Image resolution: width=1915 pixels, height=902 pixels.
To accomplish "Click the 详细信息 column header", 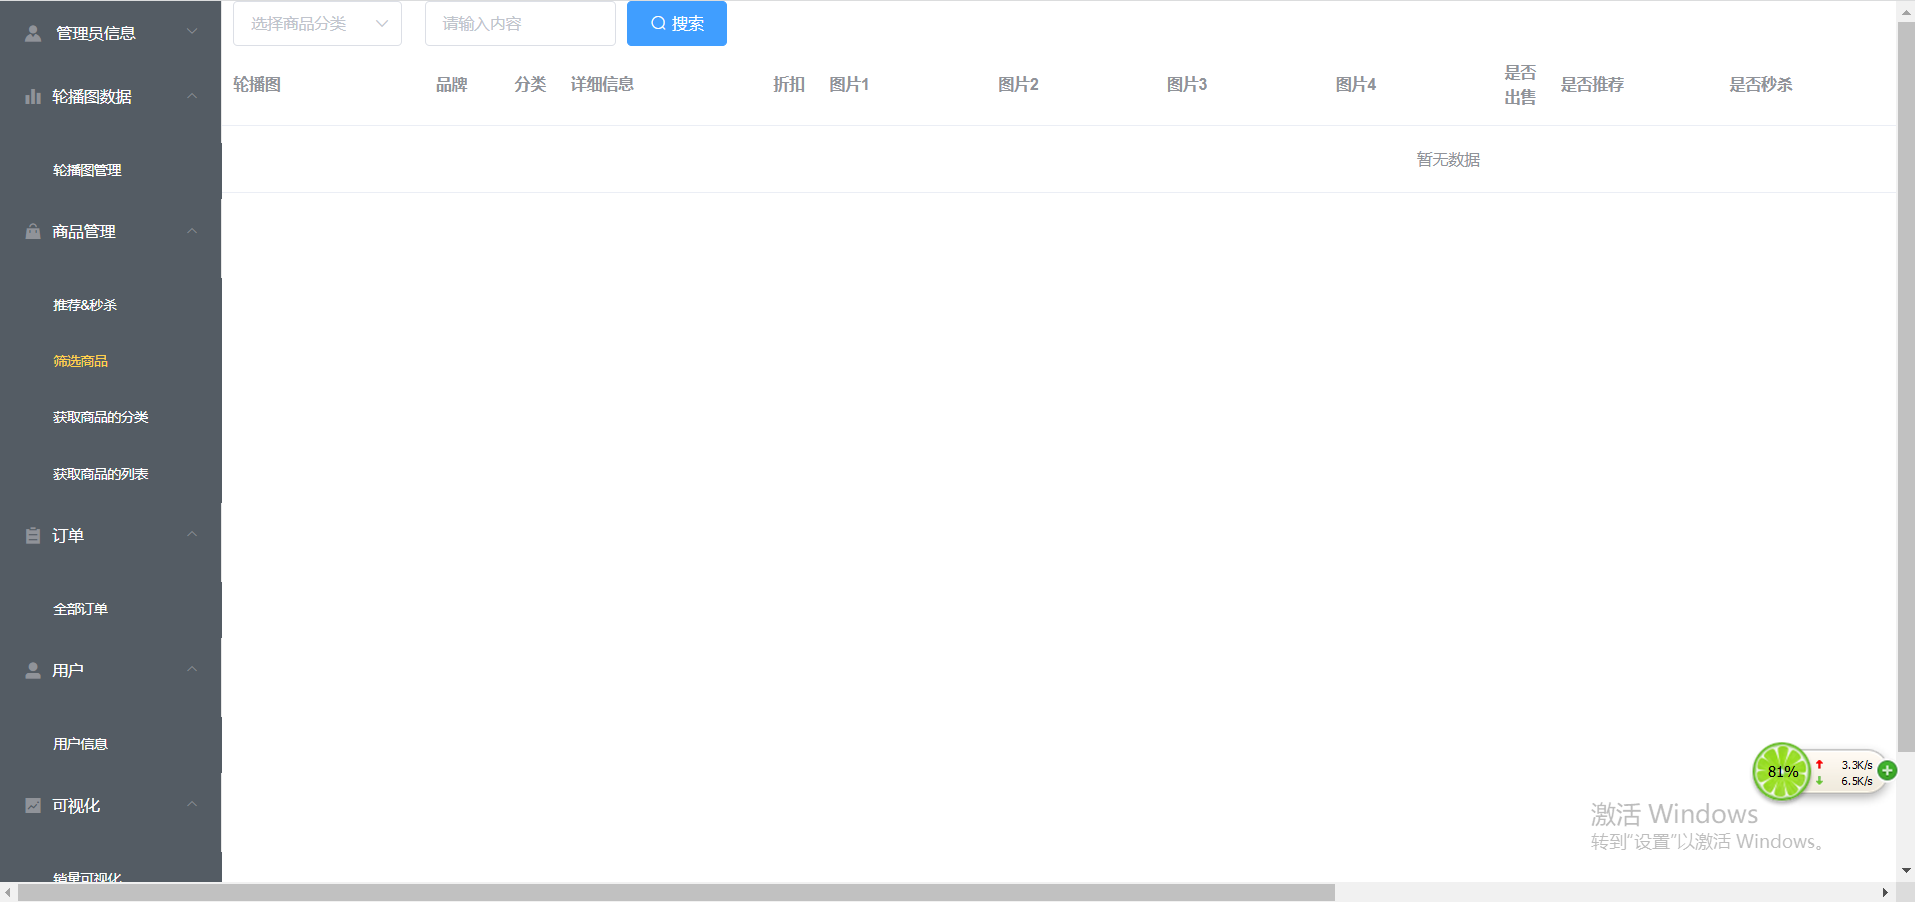I will [x=603, y=84].
